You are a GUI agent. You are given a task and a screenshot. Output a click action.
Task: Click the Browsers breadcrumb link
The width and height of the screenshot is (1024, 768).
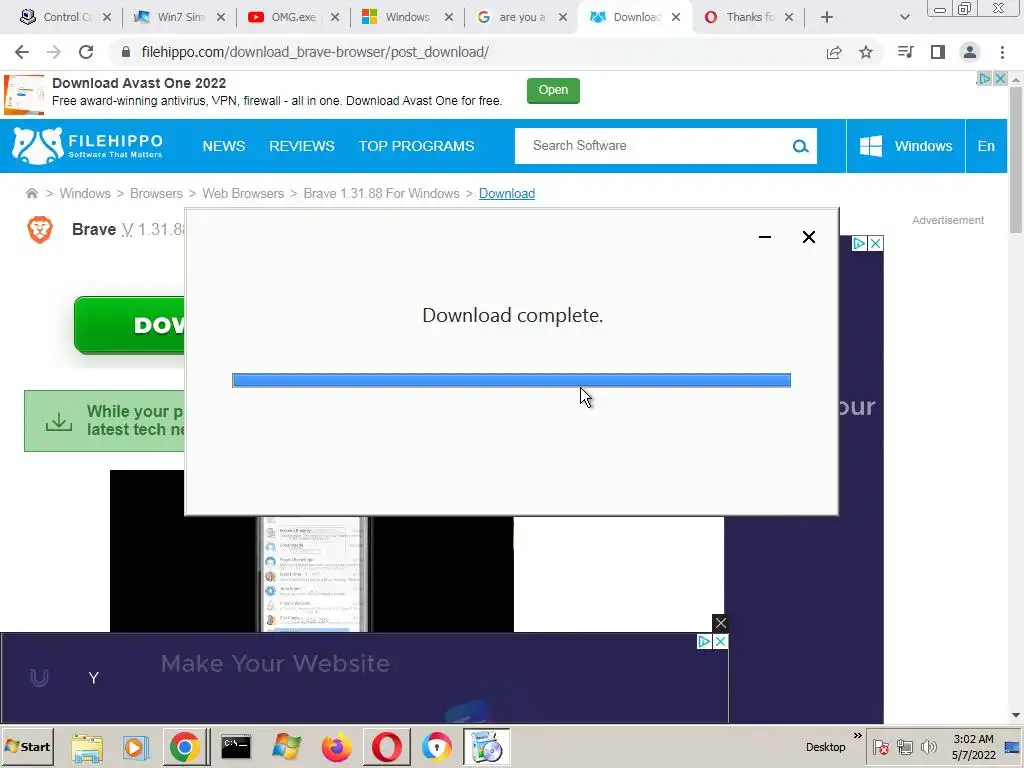tap(156, 193)
